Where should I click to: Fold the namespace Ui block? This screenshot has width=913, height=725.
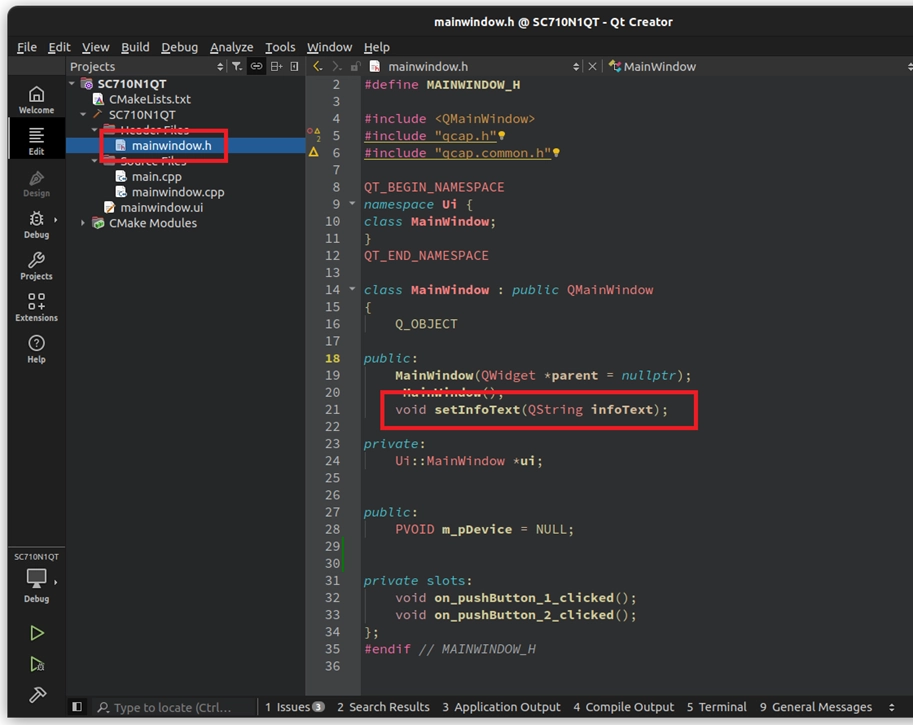(x=352, y=204)
